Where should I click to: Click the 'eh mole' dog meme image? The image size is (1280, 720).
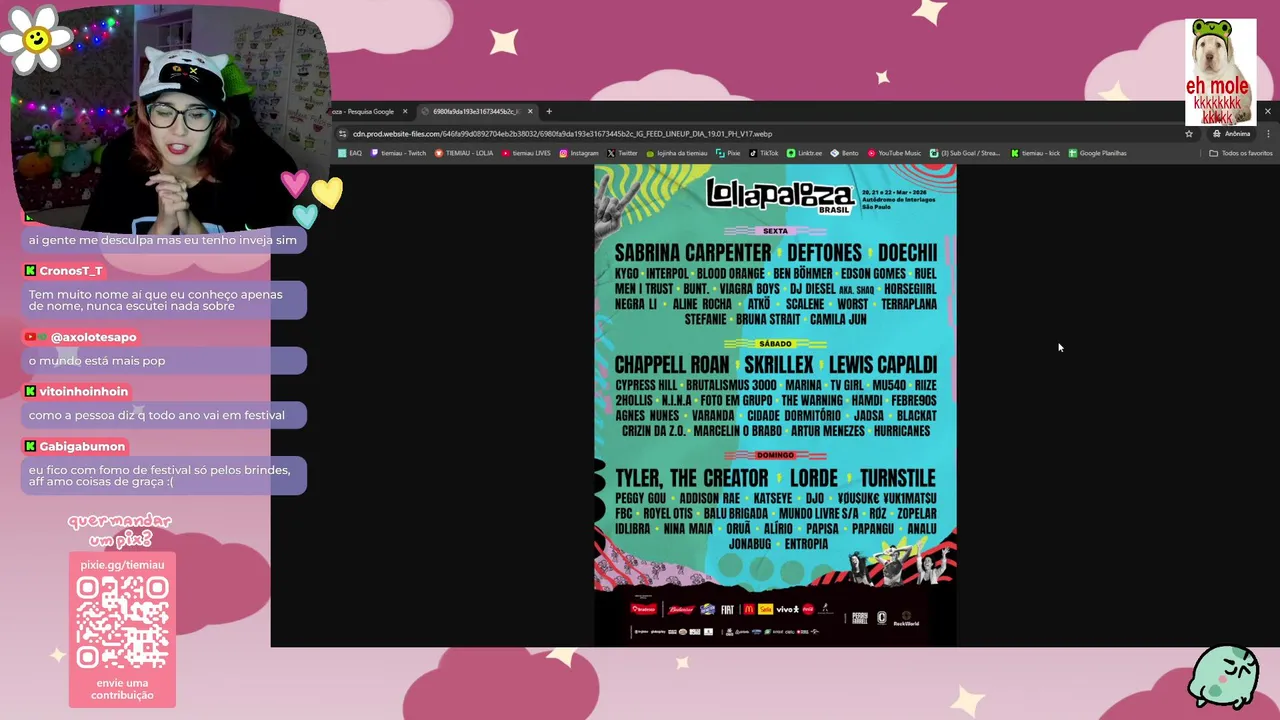1220,71
